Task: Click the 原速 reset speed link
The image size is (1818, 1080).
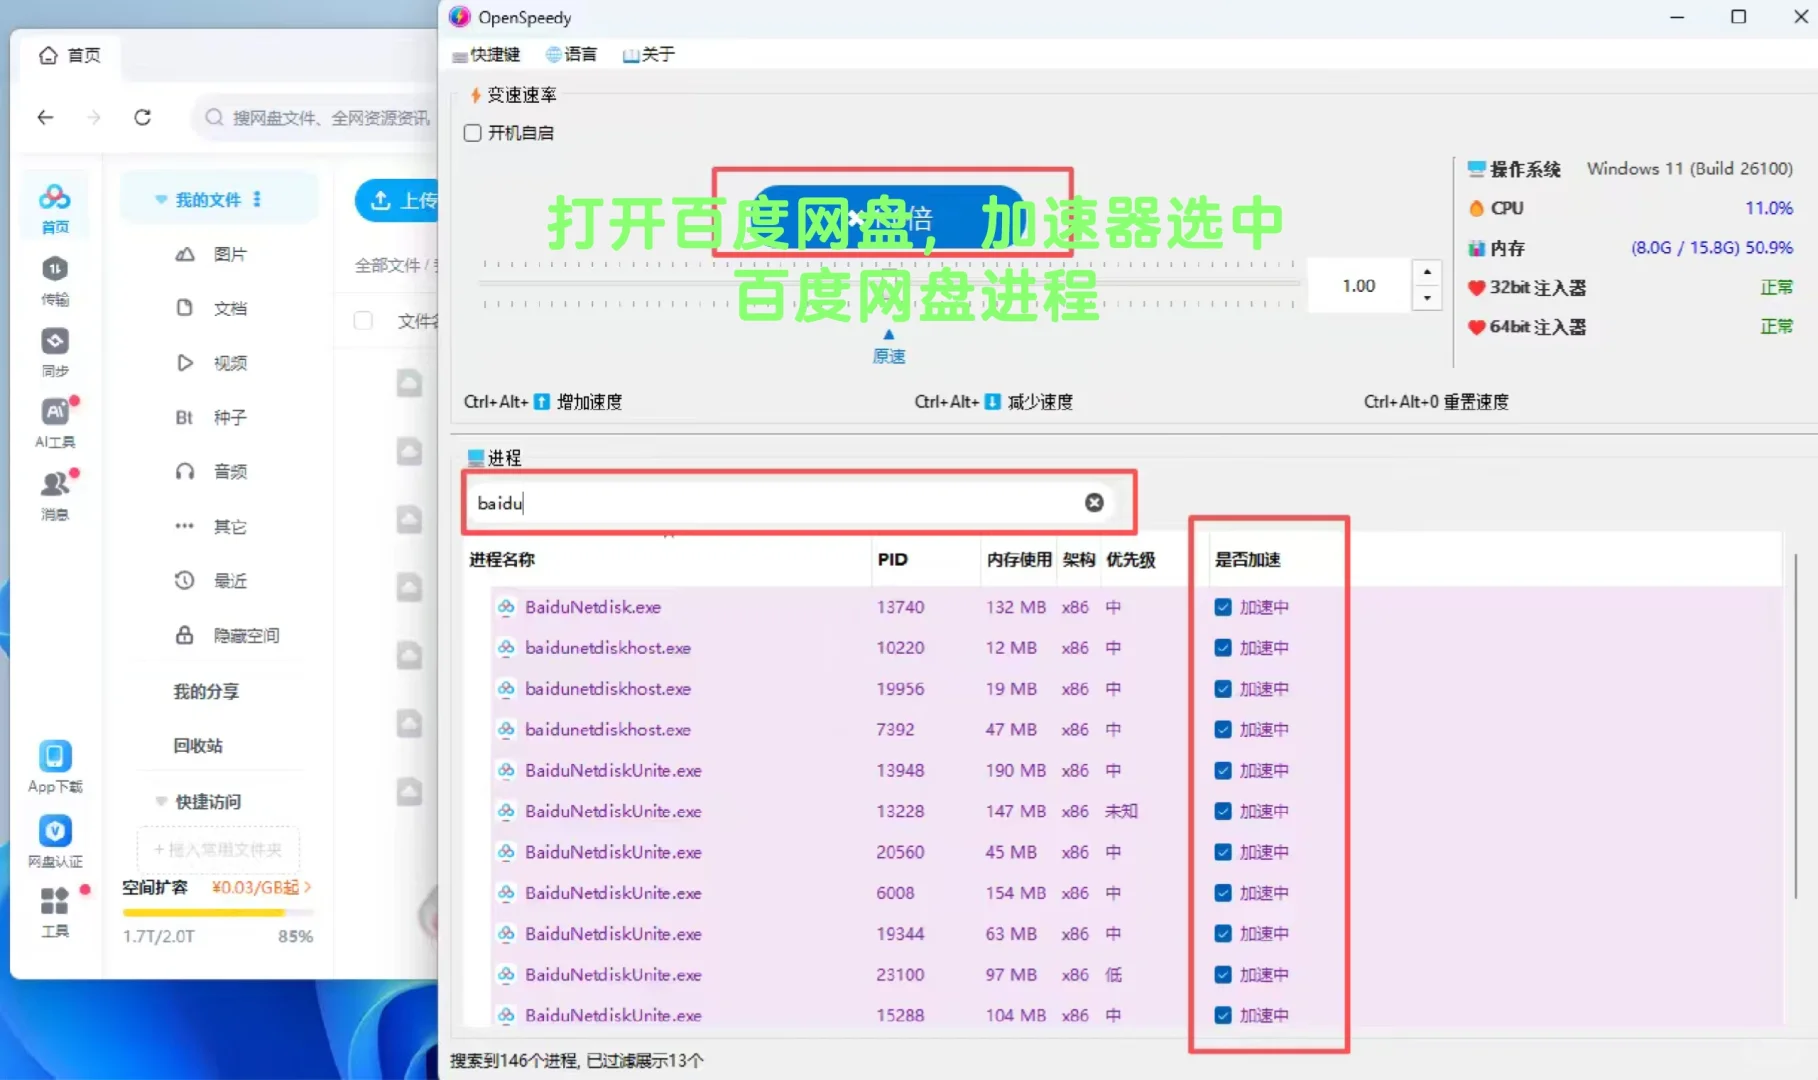Action: [888, 354]
